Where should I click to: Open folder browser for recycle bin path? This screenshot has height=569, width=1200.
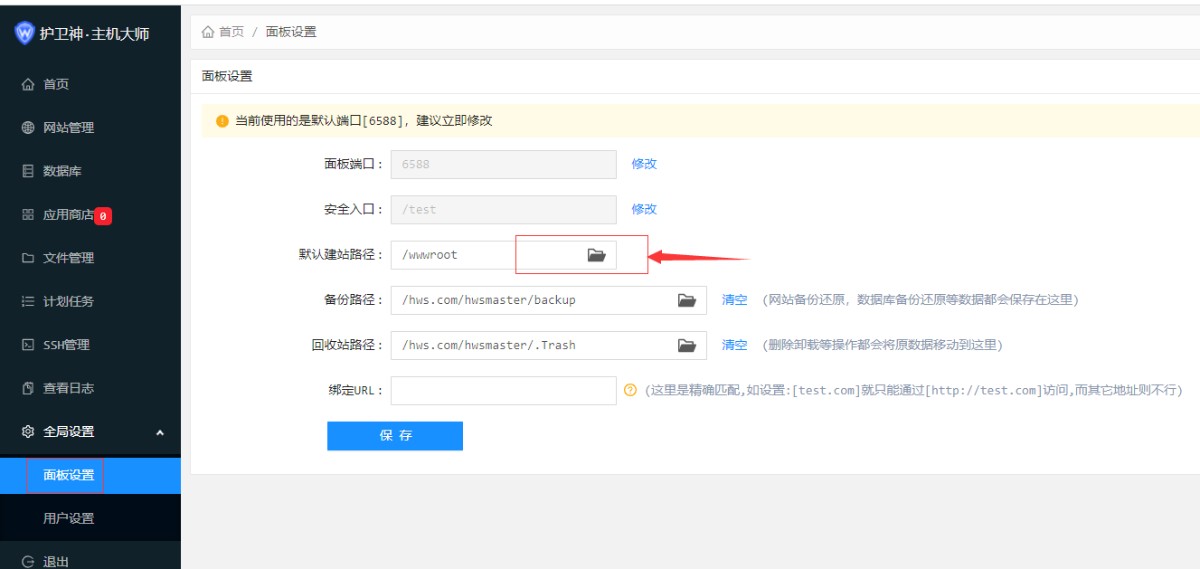pos(686,345)
